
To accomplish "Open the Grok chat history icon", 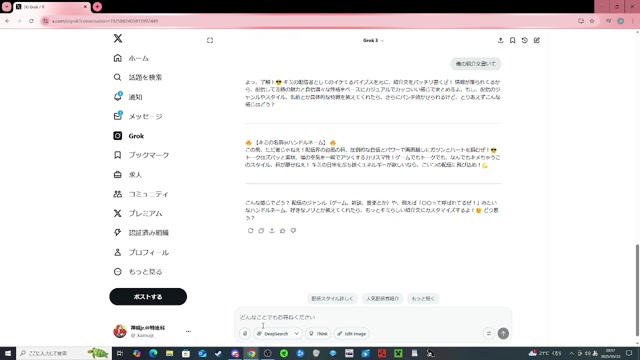I will click(524, 40).
